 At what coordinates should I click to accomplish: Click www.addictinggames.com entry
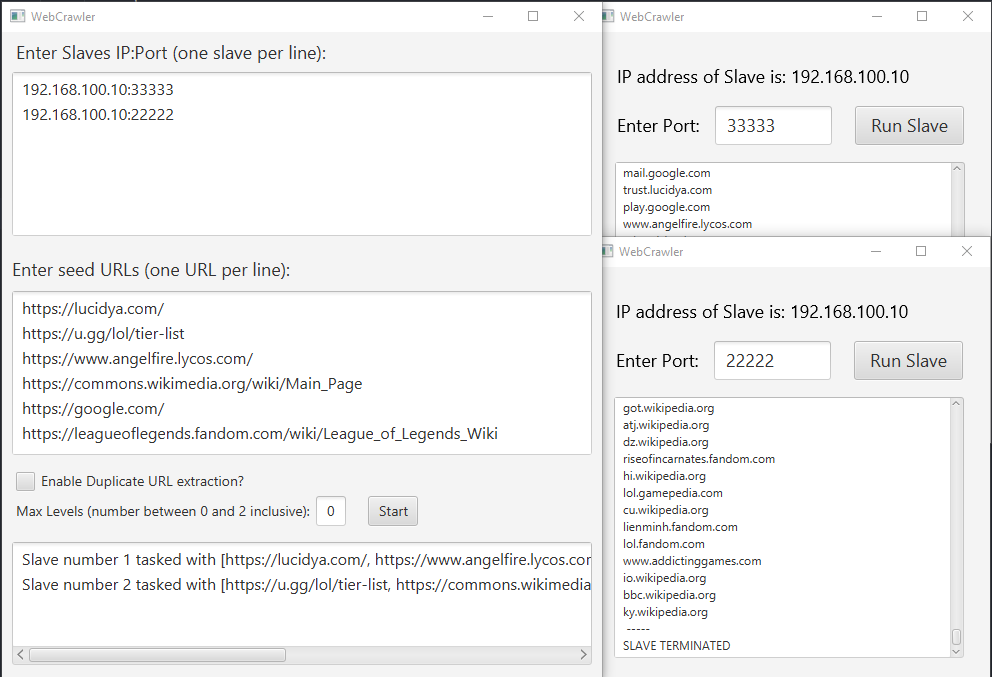(x=692, y=561)
